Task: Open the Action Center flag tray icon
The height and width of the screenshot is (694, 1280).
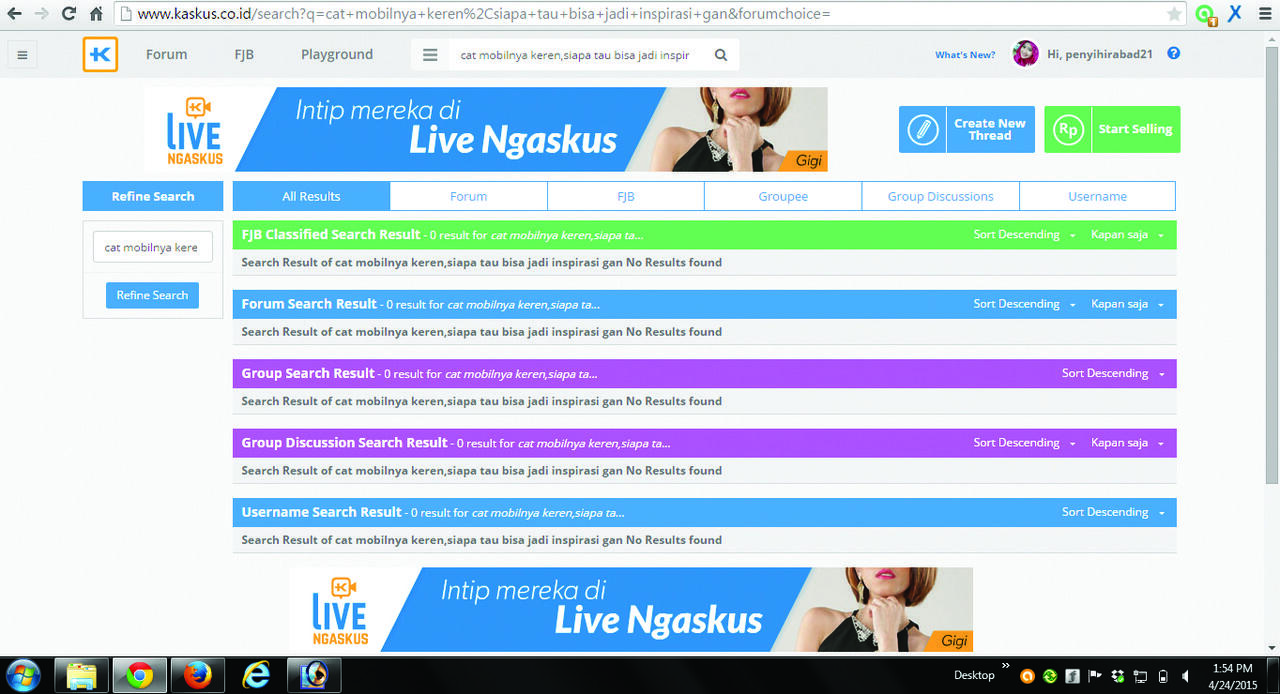Action: click(x=1094, y=676)
